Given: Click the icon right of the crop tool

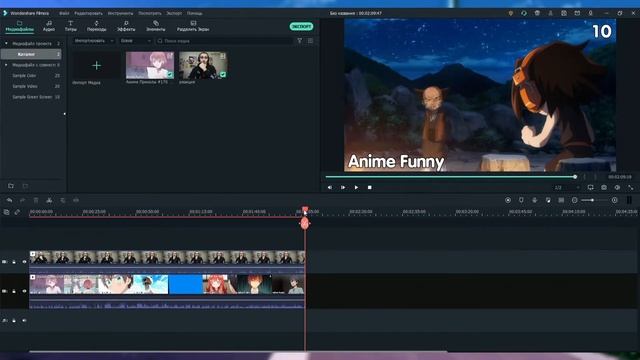Looking at the screenshot, I should tap(76, 200).
